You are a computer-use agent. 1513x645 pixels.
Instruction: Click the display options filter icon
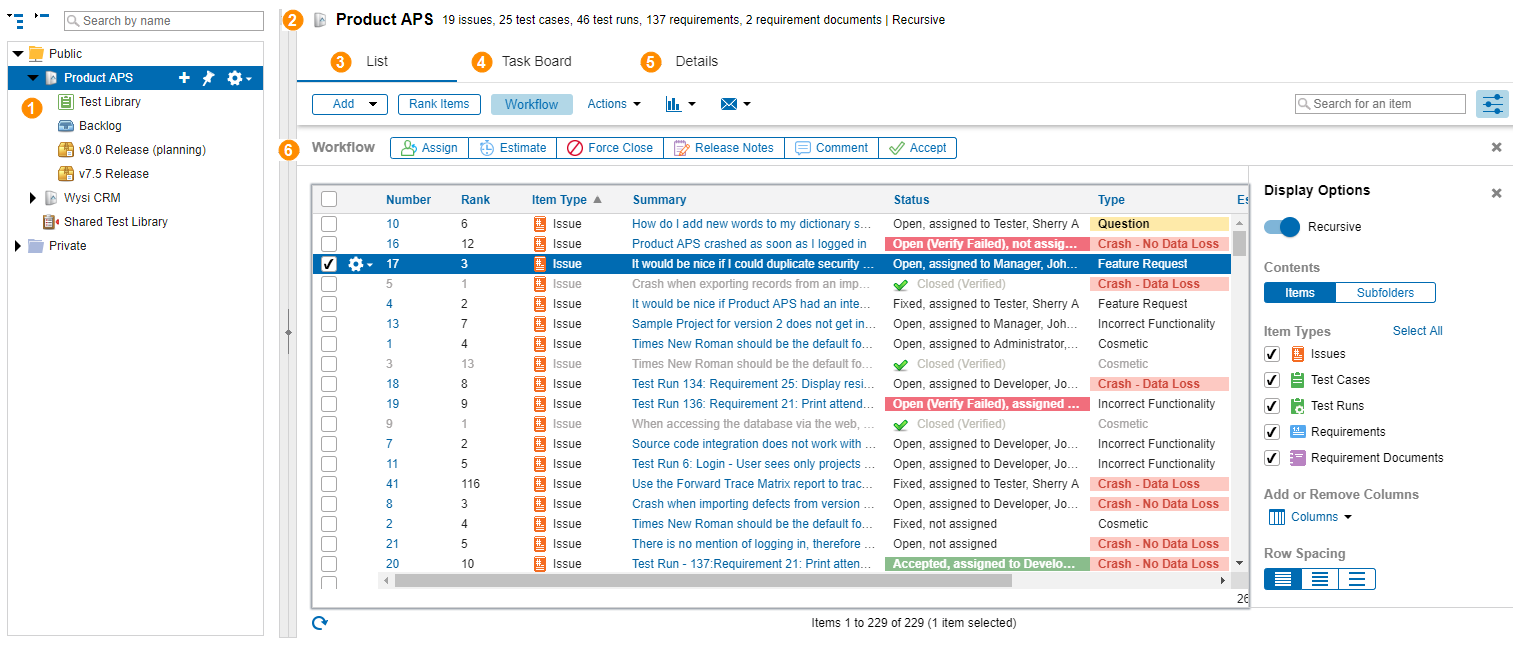click(1492, 104)
